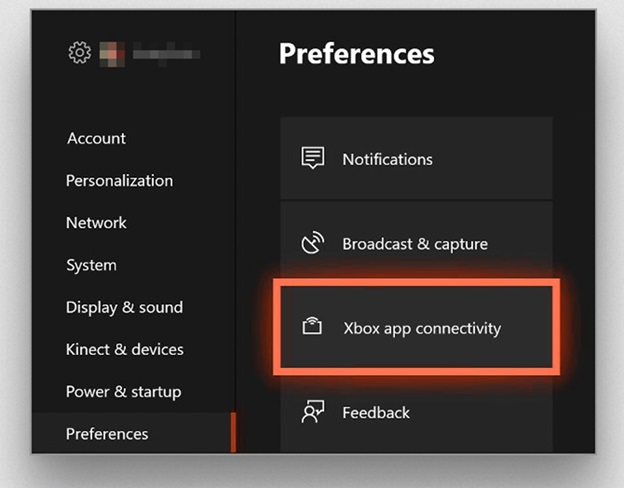Click the settings gear icon
The image size is (624, 488).
(80, 53)
